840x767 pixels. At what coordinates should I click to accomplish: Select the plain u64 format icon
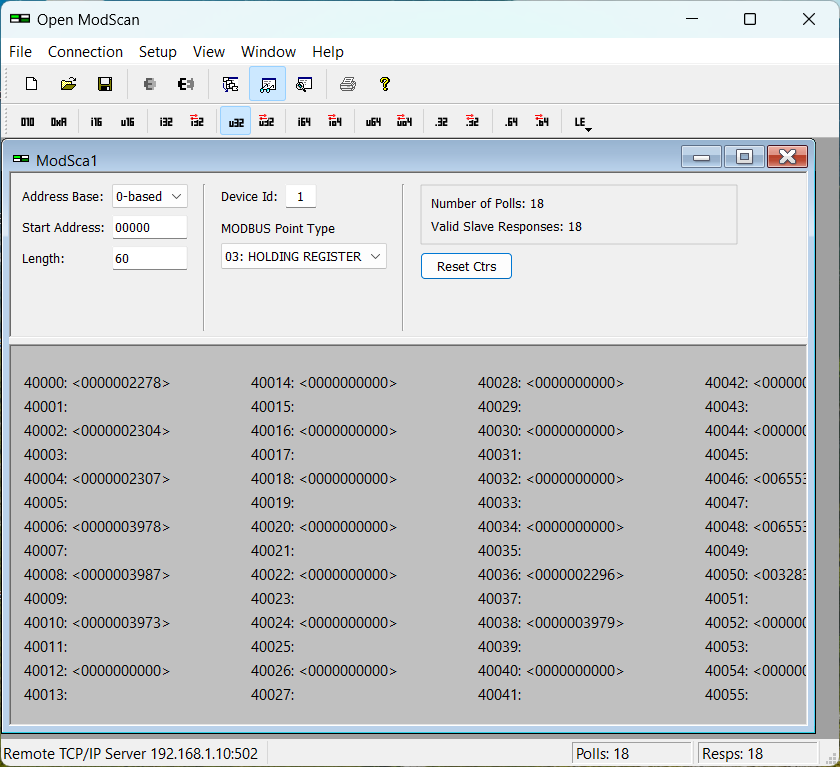click(373, 122)
